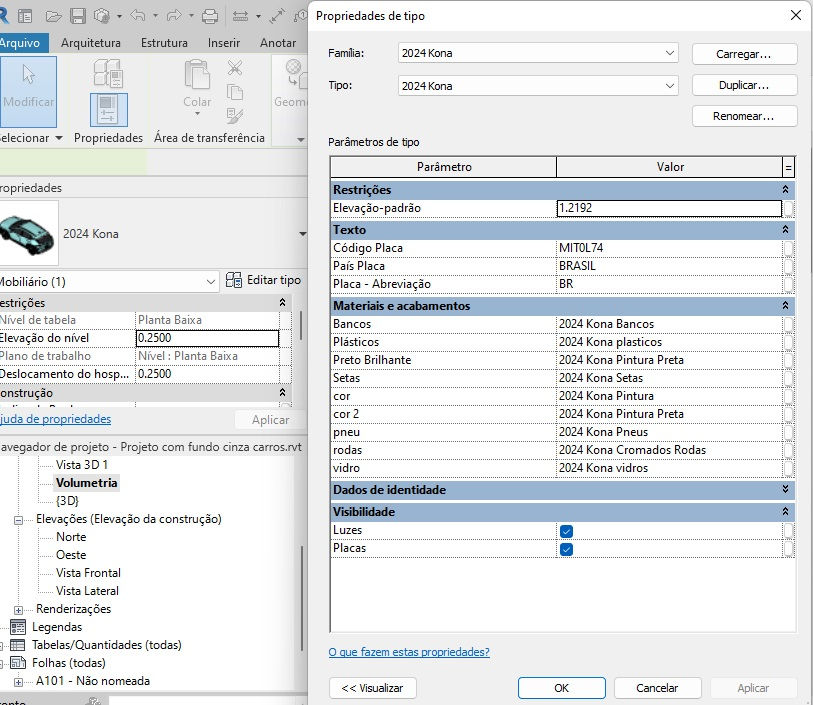
Task: Switch to the Estrutura ribbon tab
Action: [x=164, y=43]
